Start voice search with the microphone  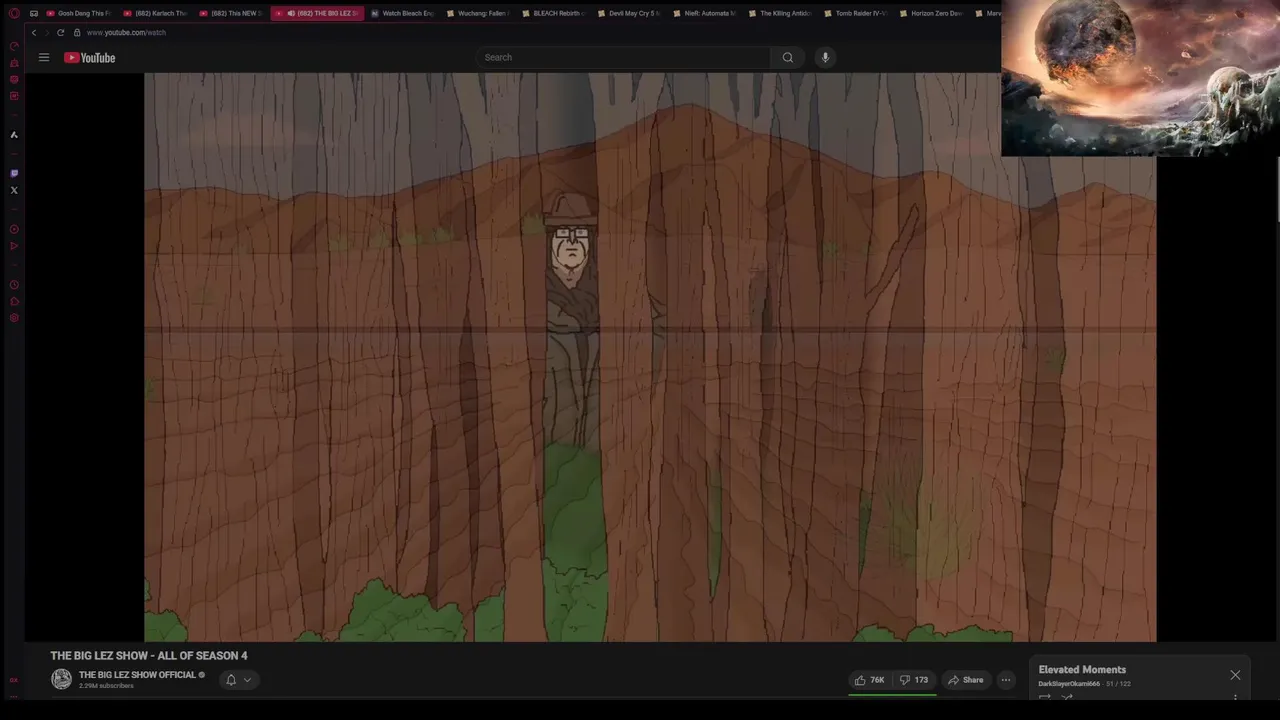click(825, 57)
